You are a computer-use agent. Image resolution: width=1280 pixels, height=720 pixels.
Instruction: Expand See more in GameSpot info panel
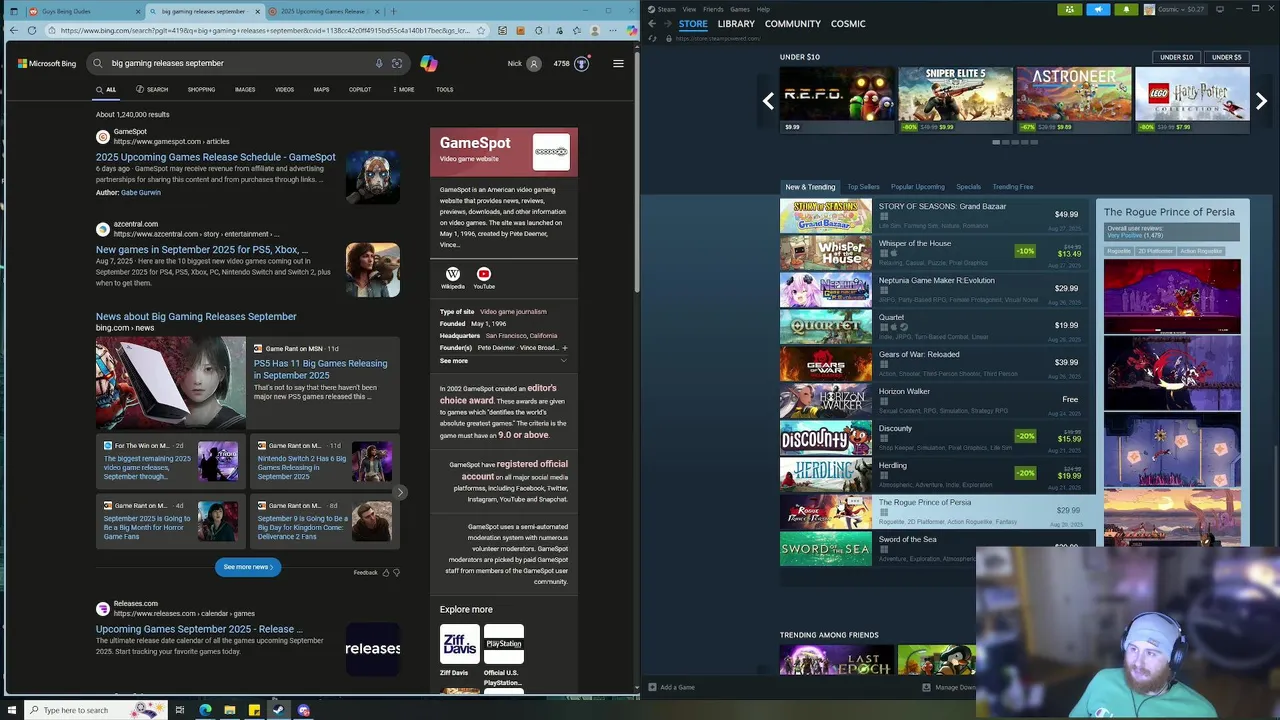point(503,361)
